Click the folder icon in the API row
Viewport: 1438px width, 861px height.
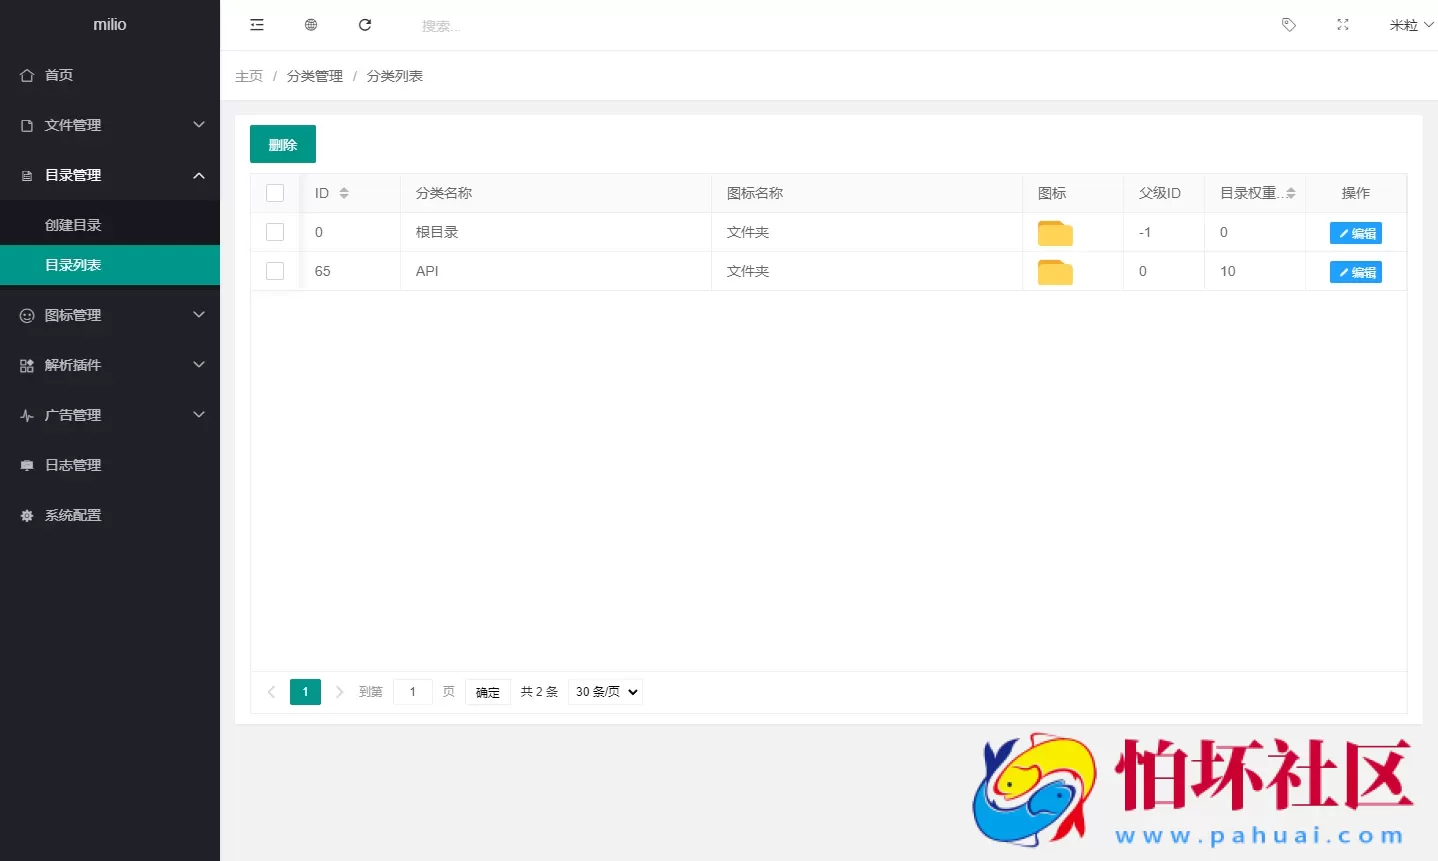pyautogui.click(x=1054, y=270)
